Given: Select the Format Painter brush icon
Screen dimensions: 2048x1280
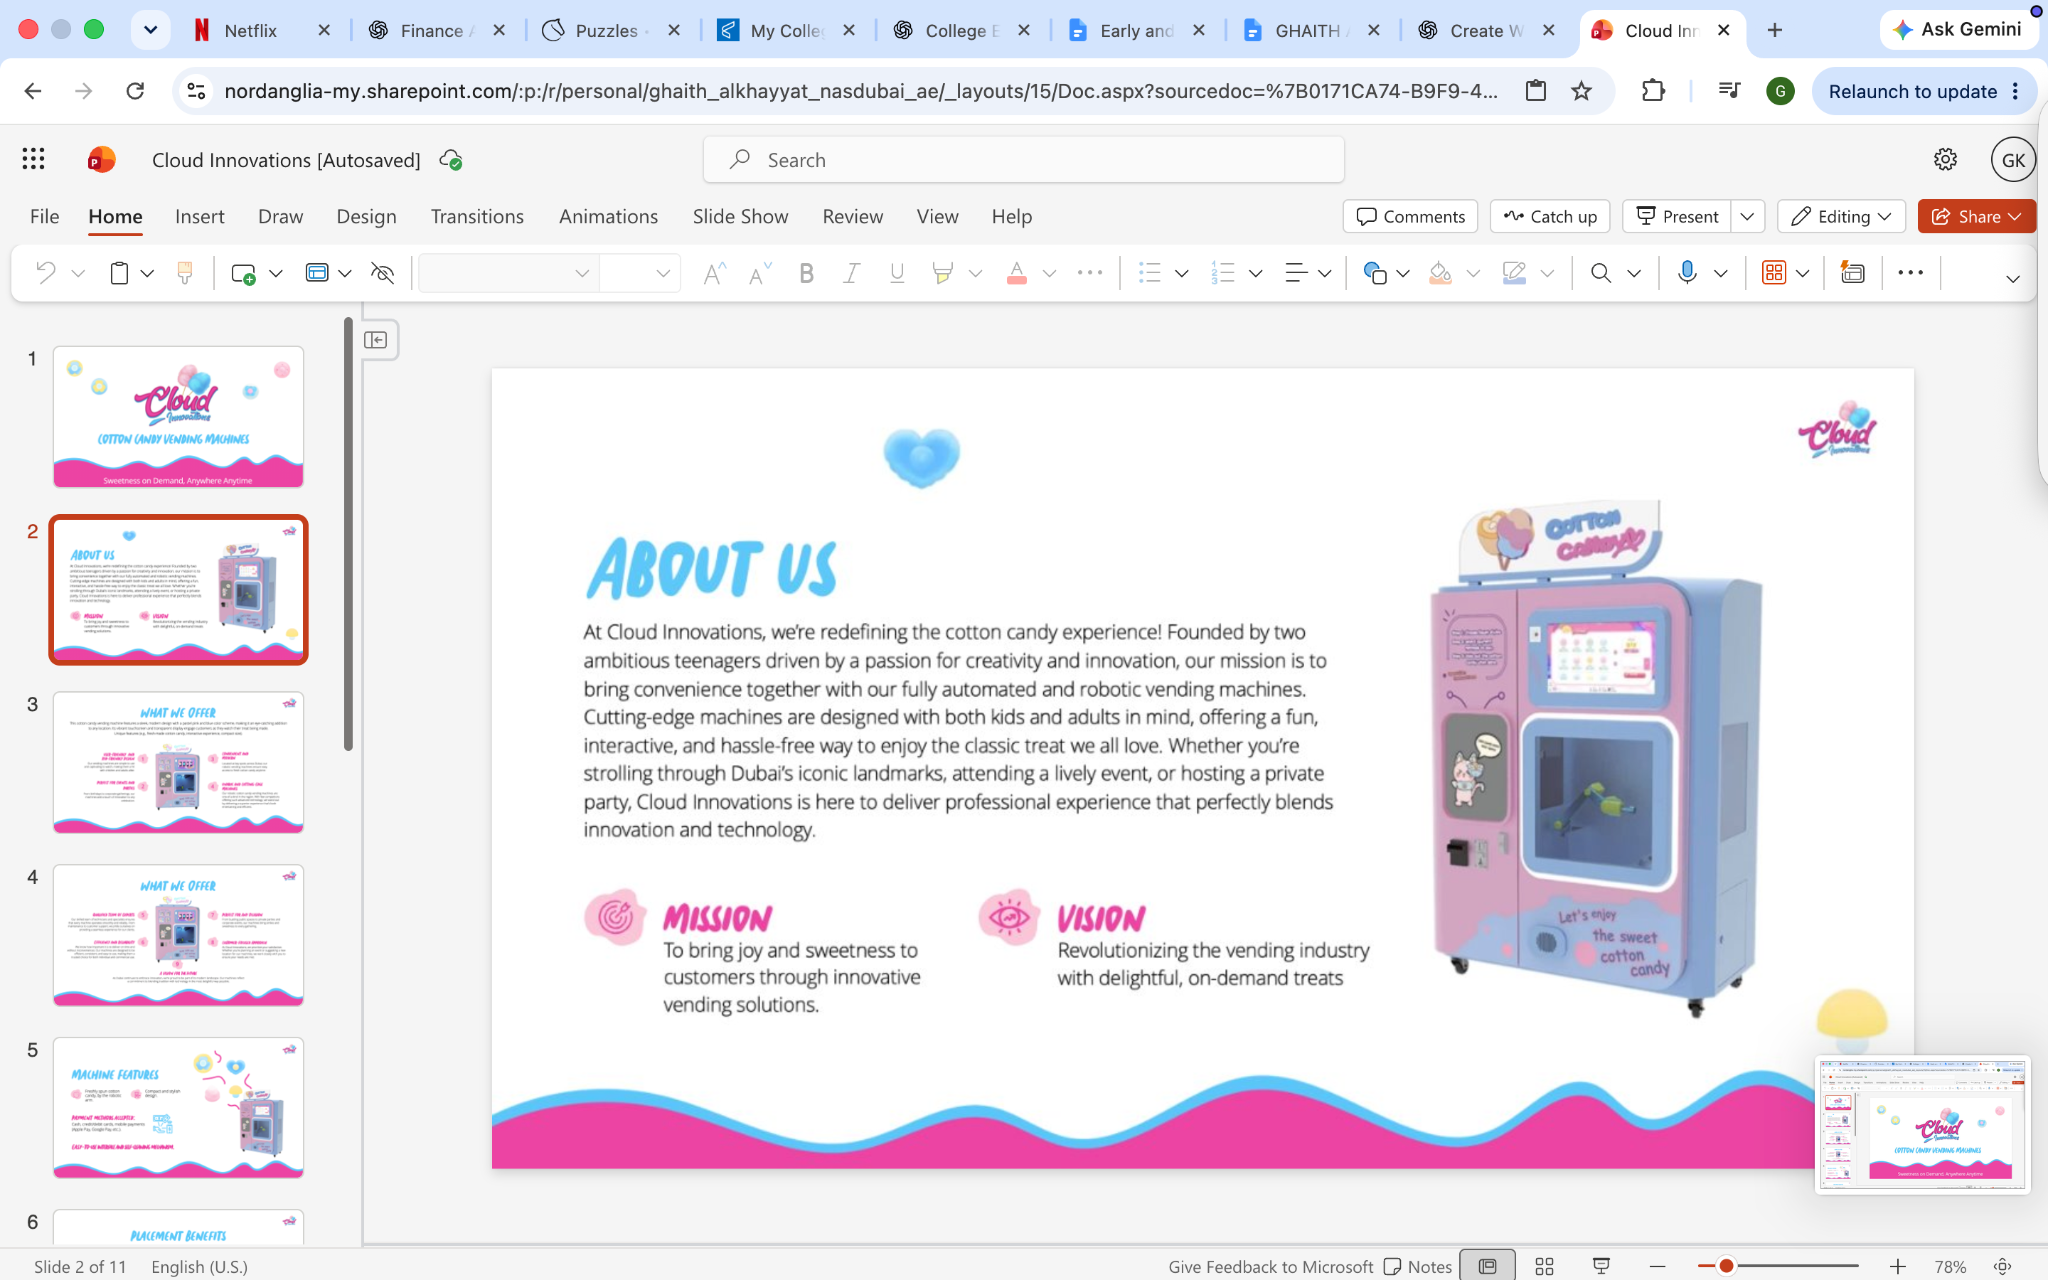Looking at the screenshot, I should pyautogui.click(x=185, y=273).
